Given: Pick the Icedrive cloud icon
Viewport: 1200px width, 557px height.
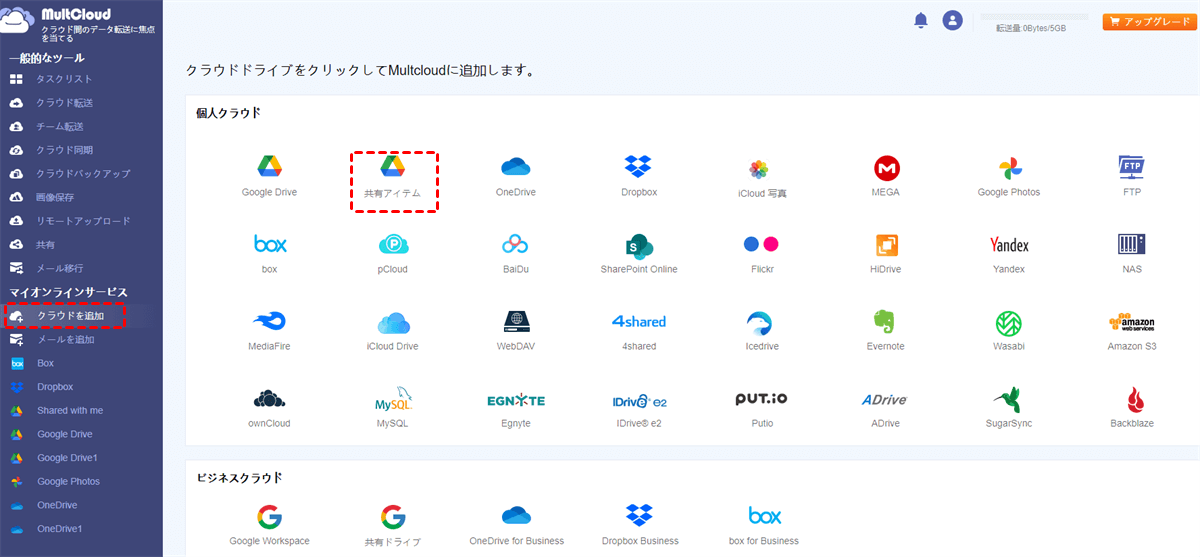Looking at the screenshot, I should click(761, 321).
